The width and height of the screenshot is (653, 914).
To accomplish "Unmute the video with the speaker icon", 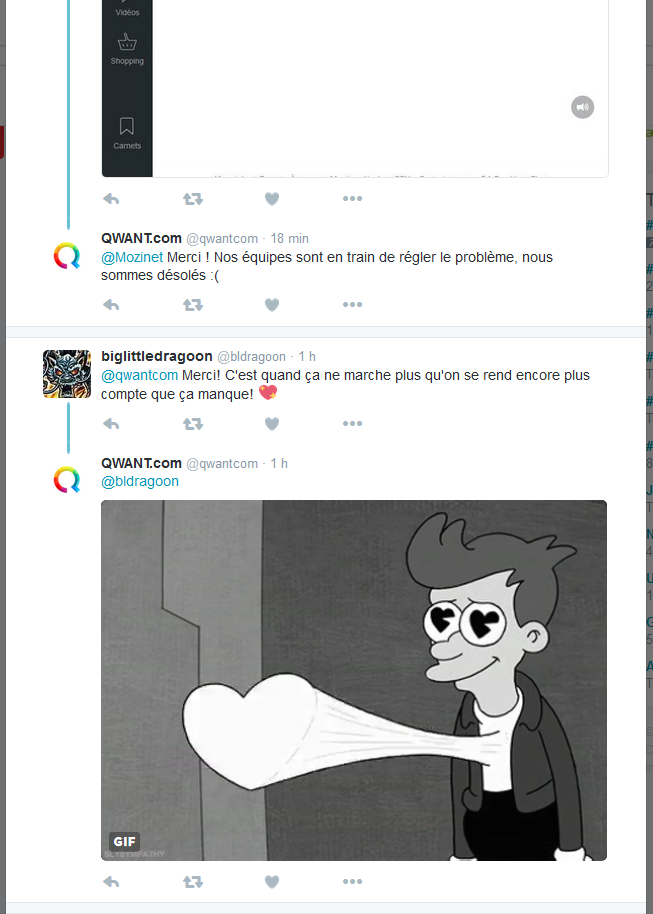I will pos(582,107).
